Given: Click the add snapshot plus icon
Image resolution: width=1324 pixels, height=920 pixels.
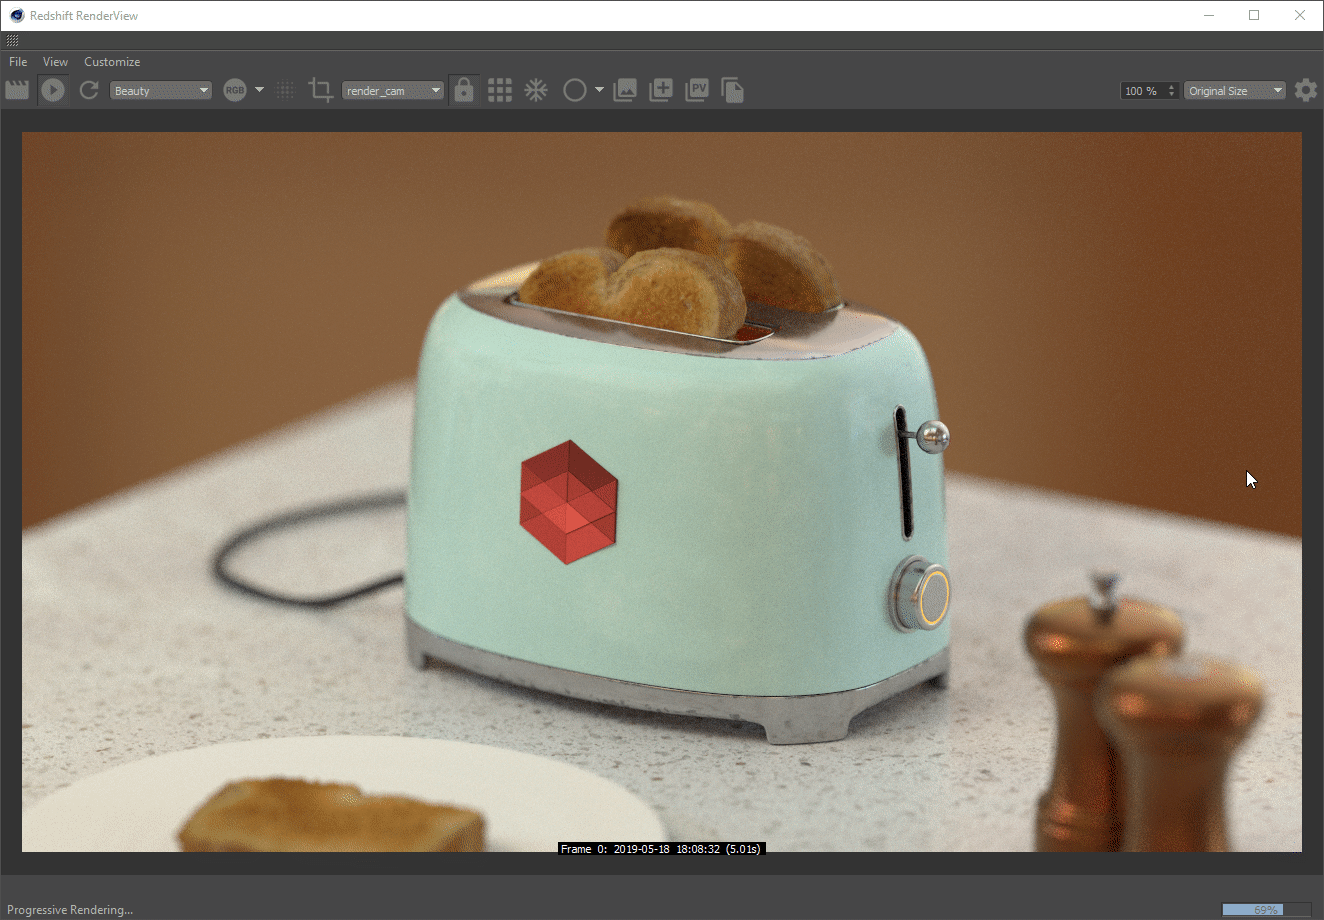Looking at the screenshot, I should (661, 90).
